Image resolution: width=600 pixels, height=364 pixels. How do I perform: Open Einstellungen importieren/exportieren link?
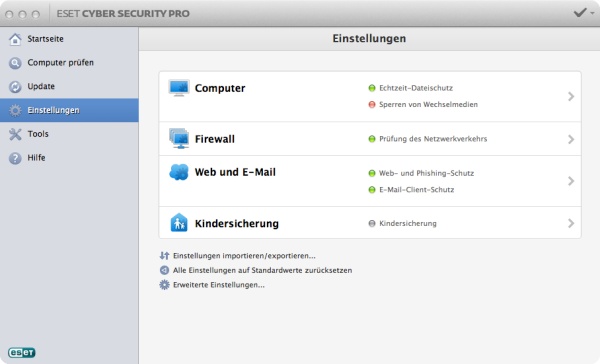click(x=244, y=256)
